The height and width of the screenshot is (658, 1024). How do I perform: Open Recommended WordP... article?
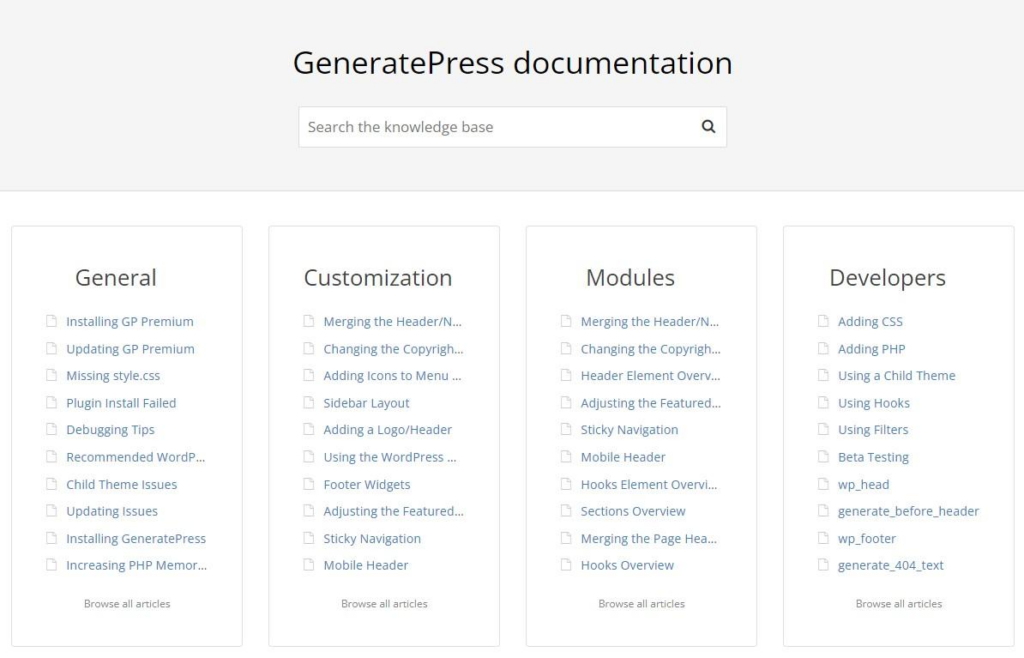point(135,457)
